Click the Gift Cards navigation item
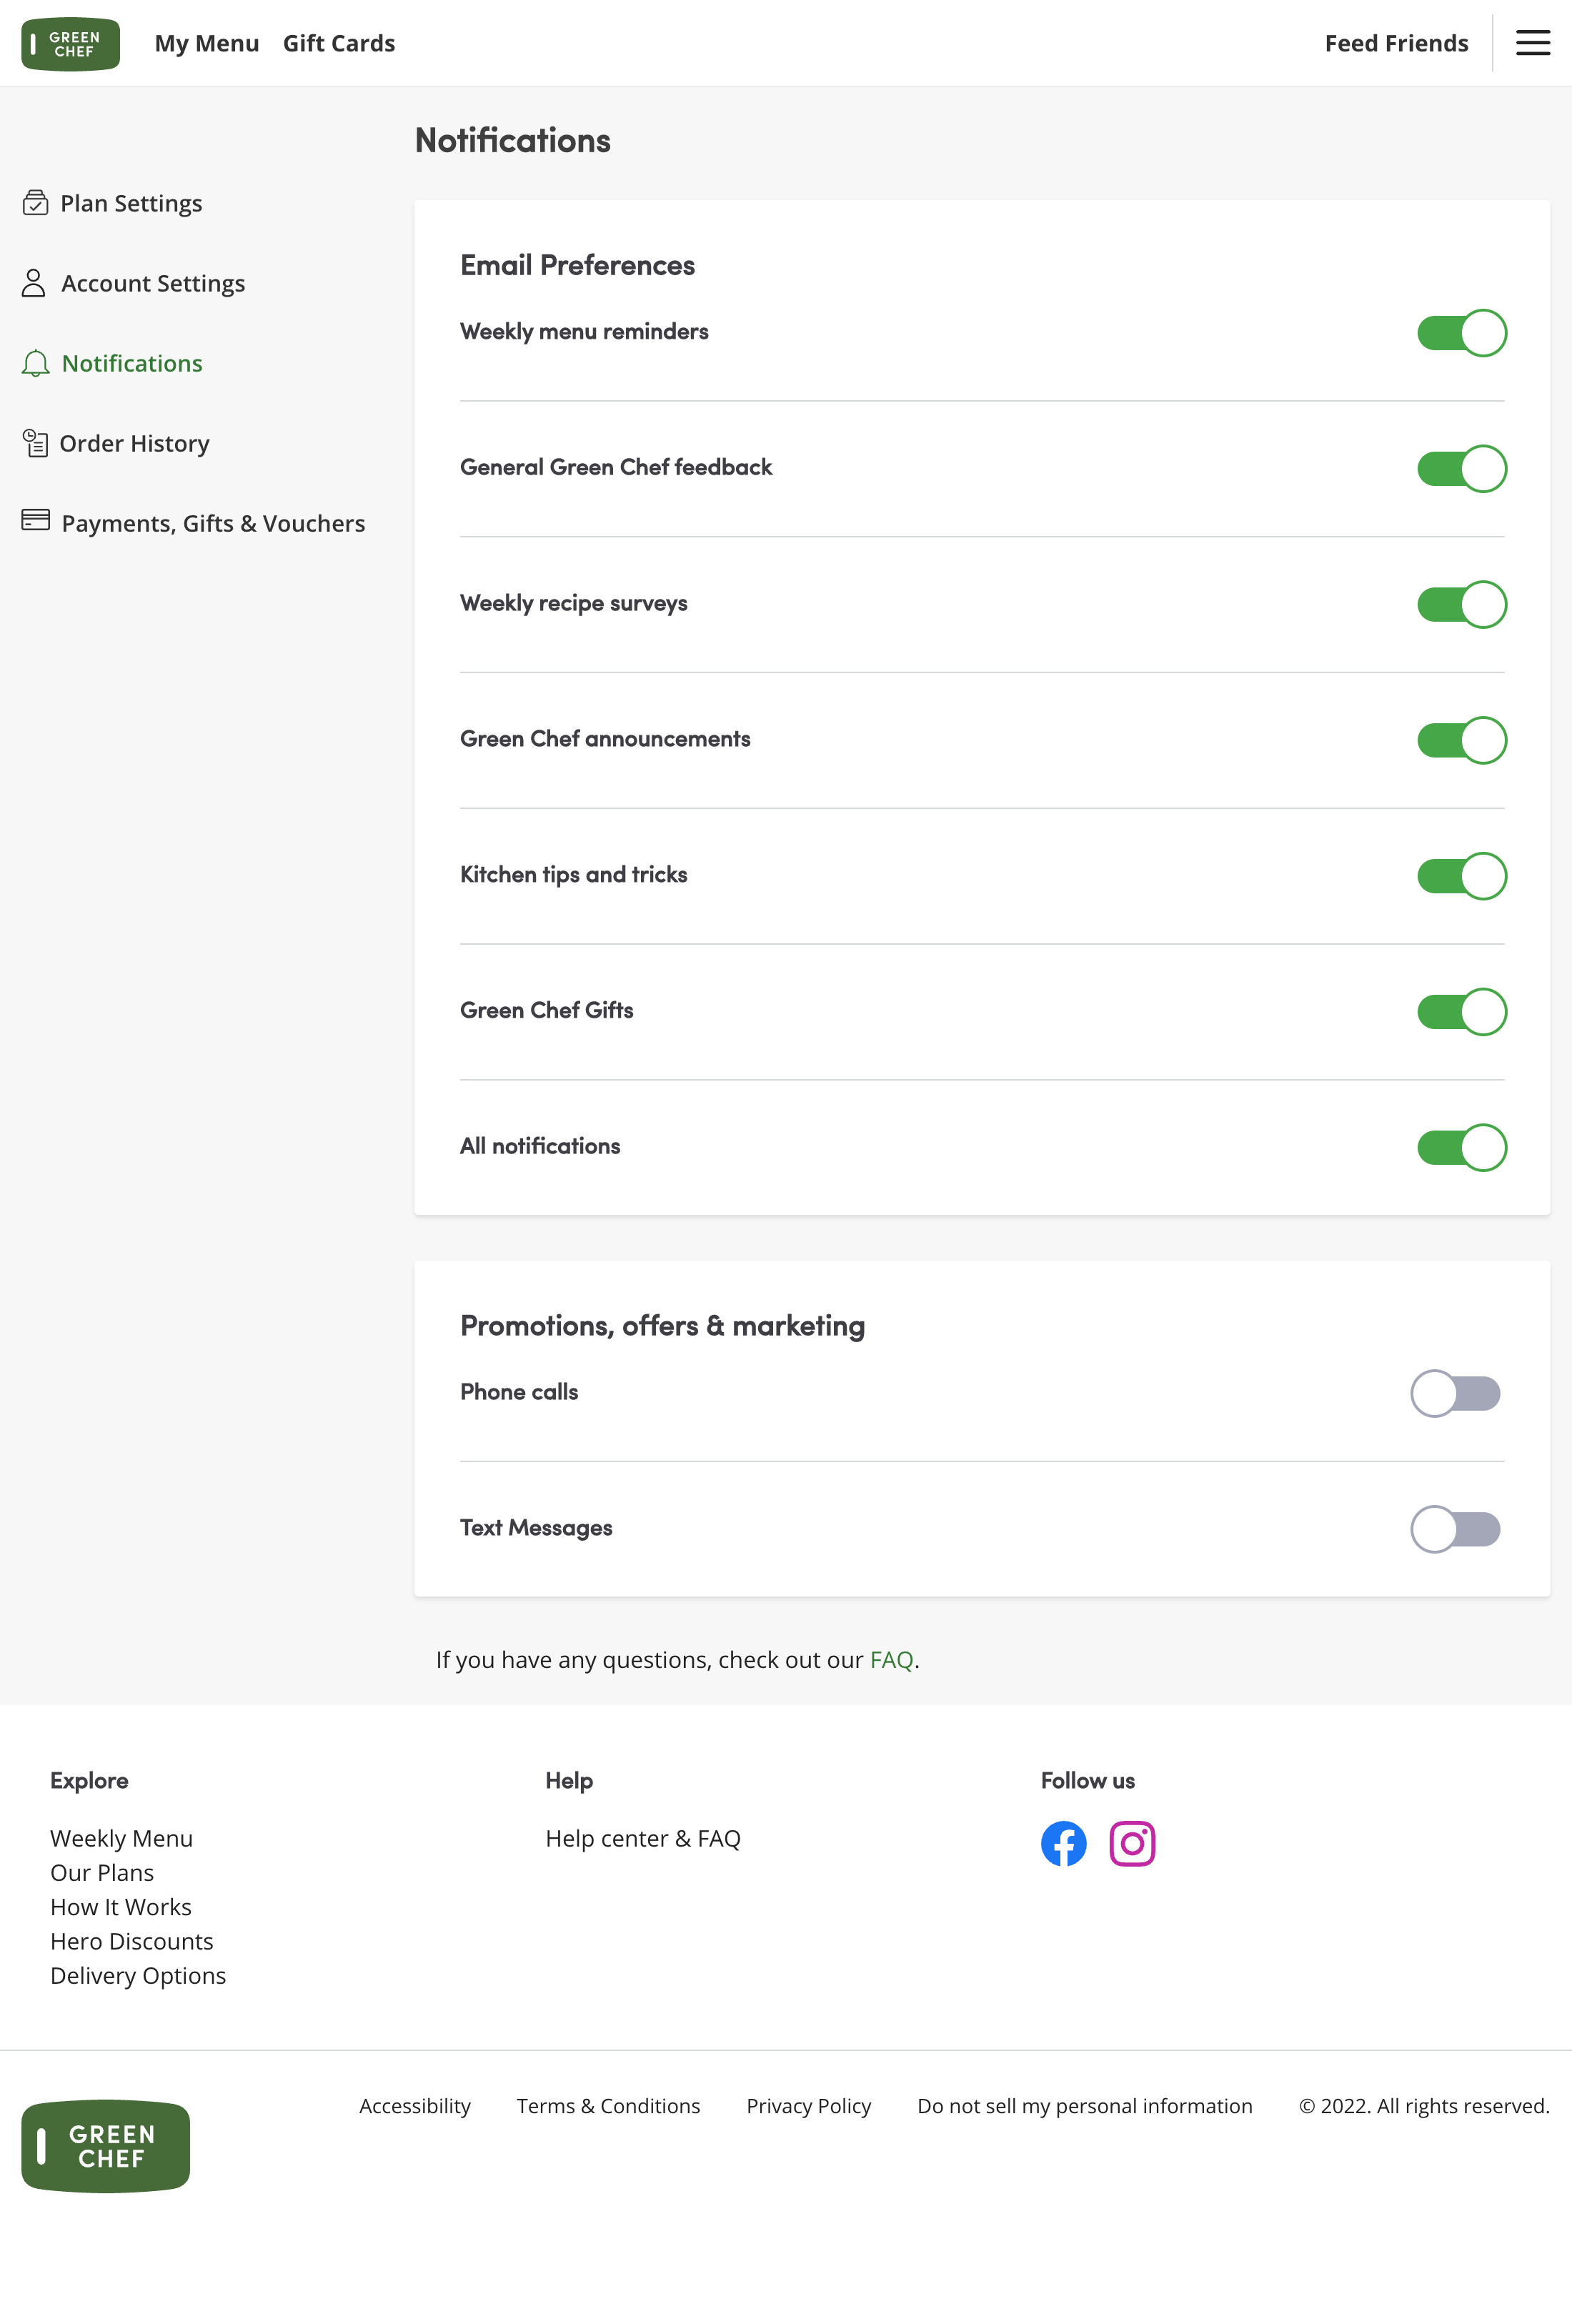 coord(338,43)
